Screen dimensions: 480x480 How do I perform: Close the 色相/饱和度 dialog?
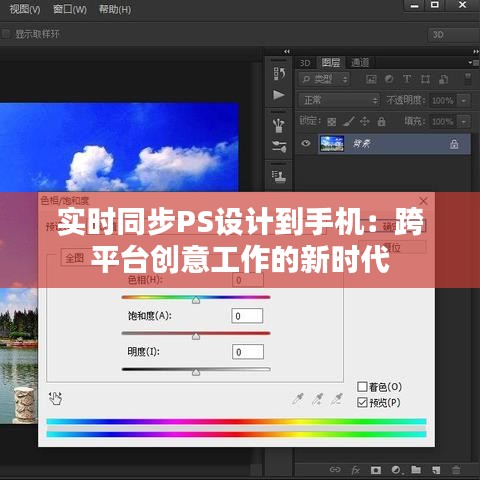pyautogui.click(x=423, y=201)
